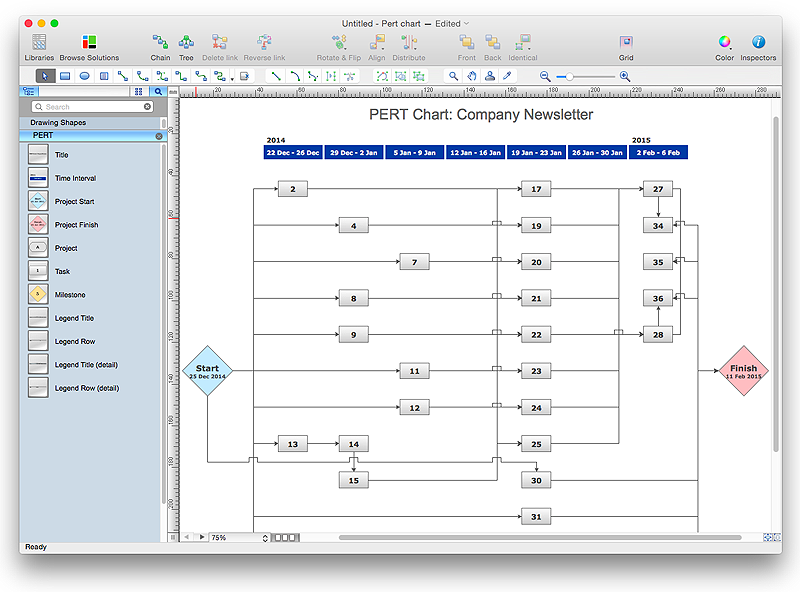This screenshot has height=592, width=800.
Task: Open the 75% zoom level dropdown
Action: tap(240, 537)
